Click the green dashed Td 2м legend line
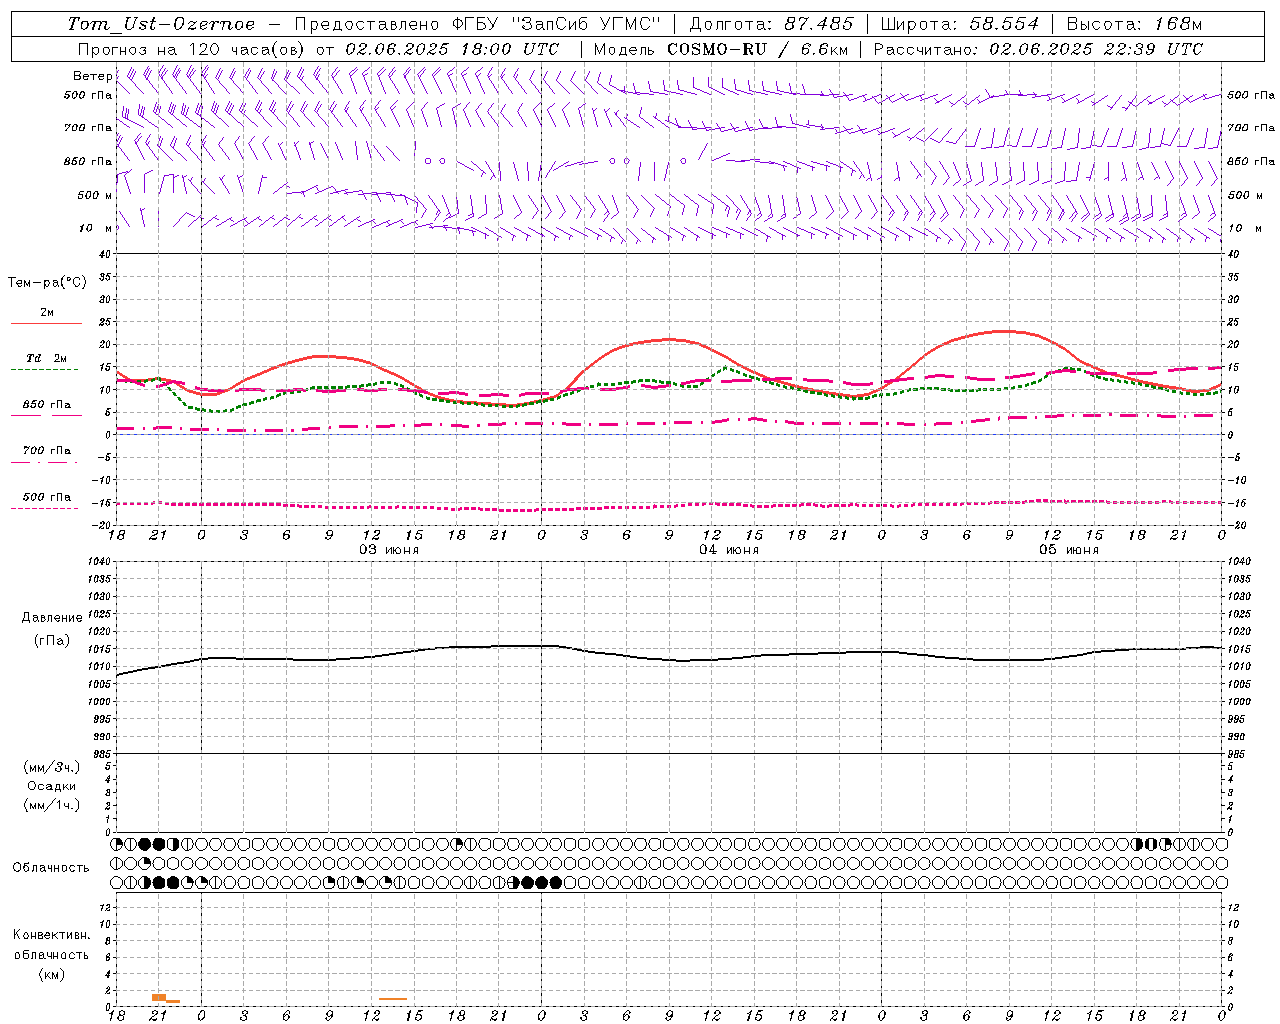This screenshot has width=1280, height=1024. coord(46,370)
